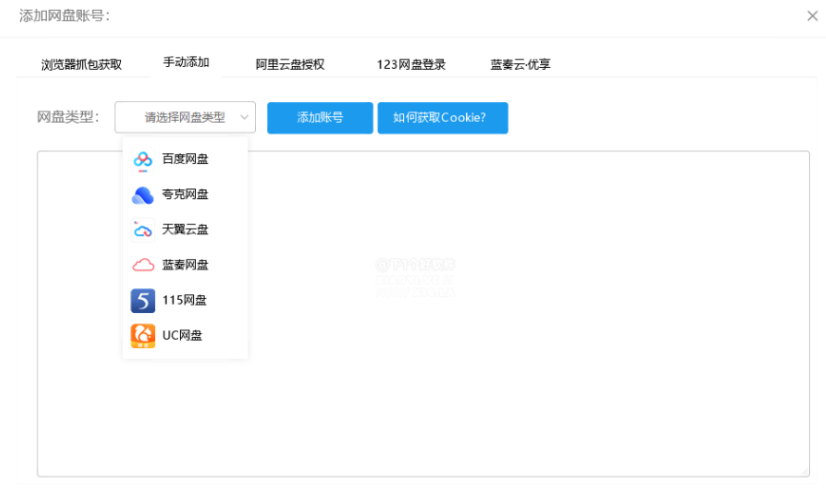
Task: Select the 百度网盘 icon in dropdown
Action: tap(143, 159)
